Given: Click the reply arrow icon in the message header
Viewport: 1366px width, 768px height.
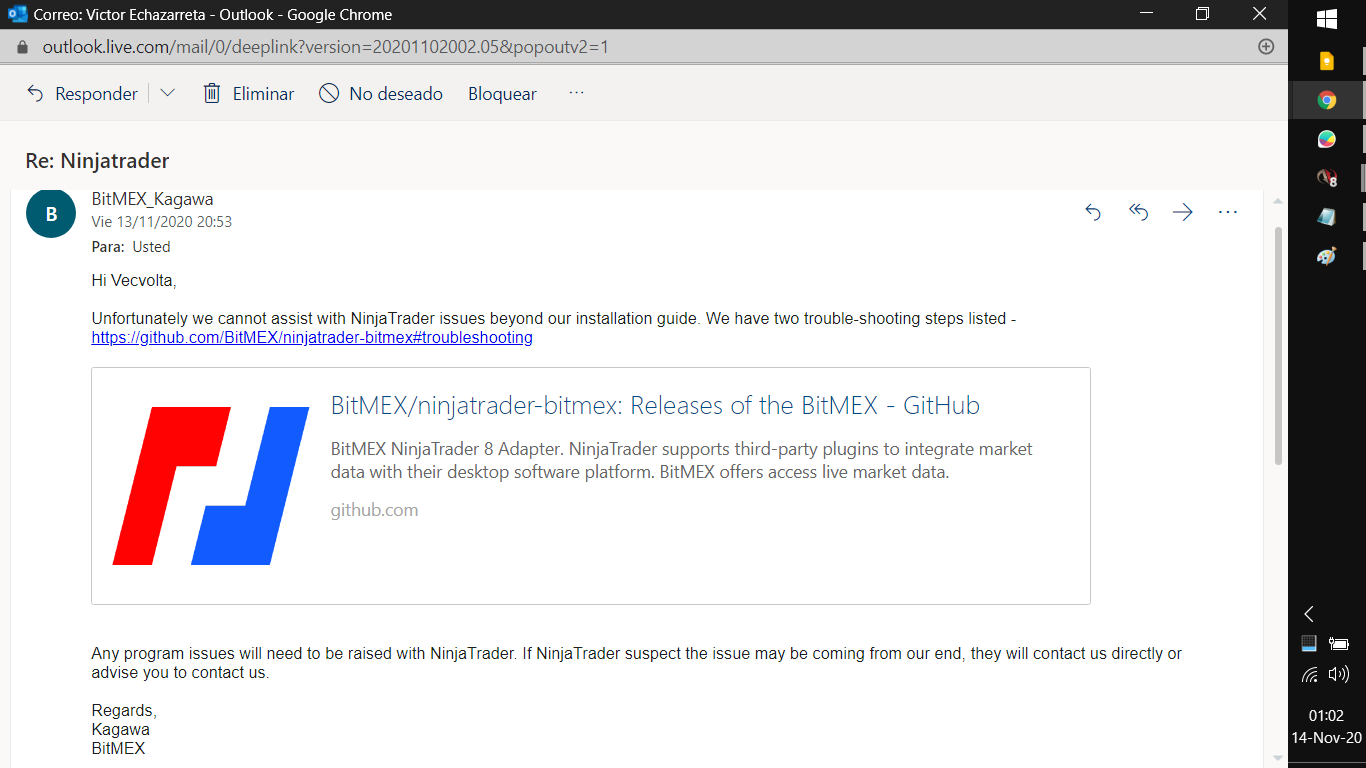Looking at the screenshot, I should [x=1093, y=212].
